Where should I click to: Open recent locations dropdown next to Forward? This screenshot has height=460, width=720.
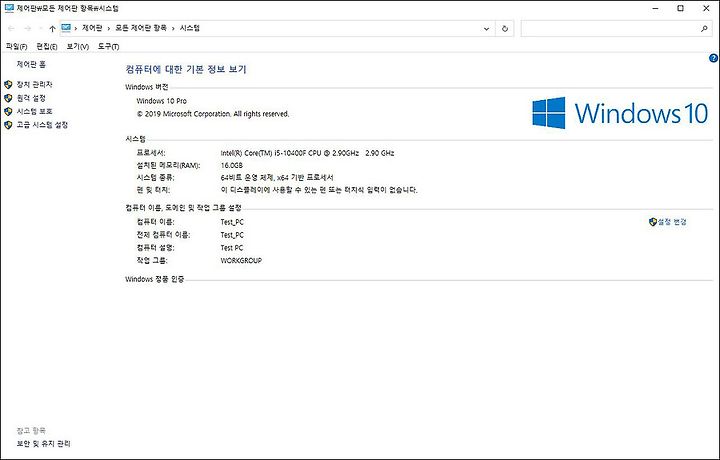[x=40, y=28]
